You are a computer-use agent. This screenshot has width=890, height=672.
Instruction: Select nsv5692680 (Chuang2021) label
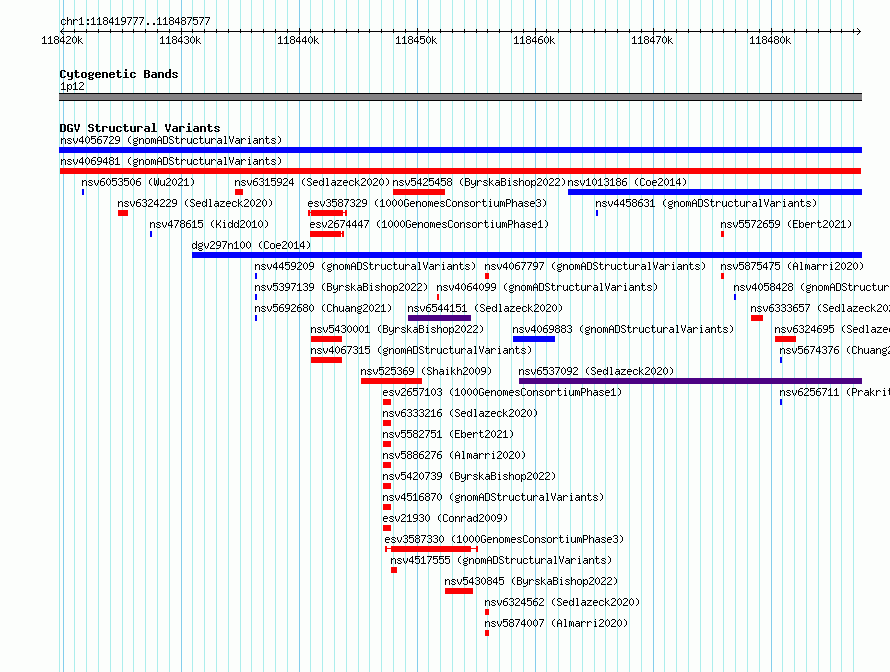[x=323, y=308]
